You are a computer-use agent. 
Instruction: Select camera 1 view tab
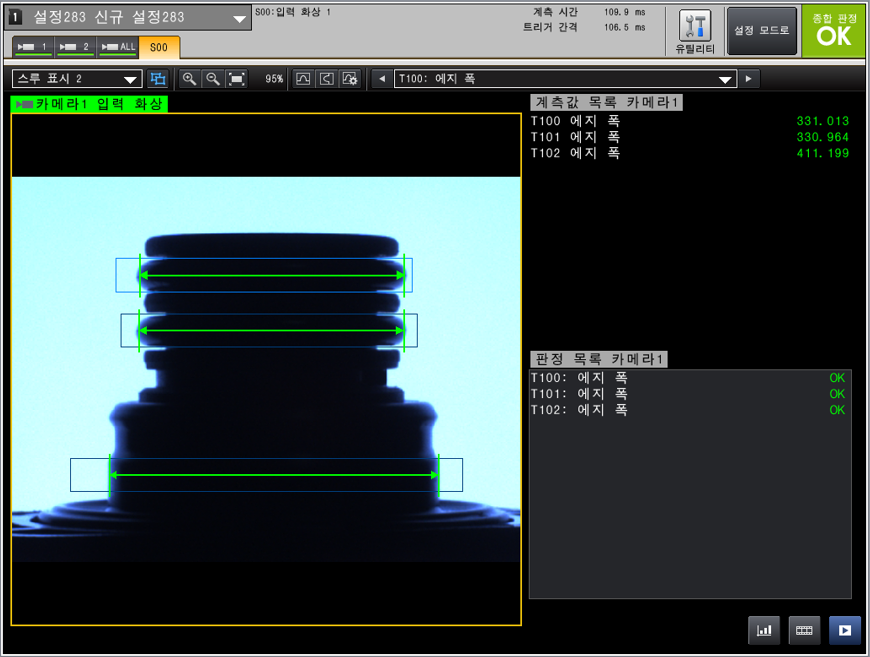[33, 47]
